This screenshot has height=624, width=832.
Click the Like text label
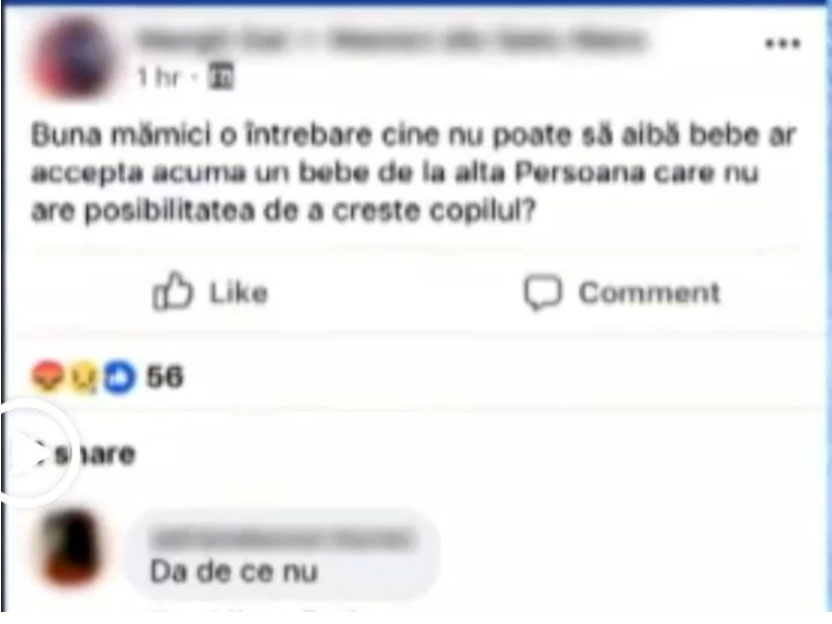(239, 293)
